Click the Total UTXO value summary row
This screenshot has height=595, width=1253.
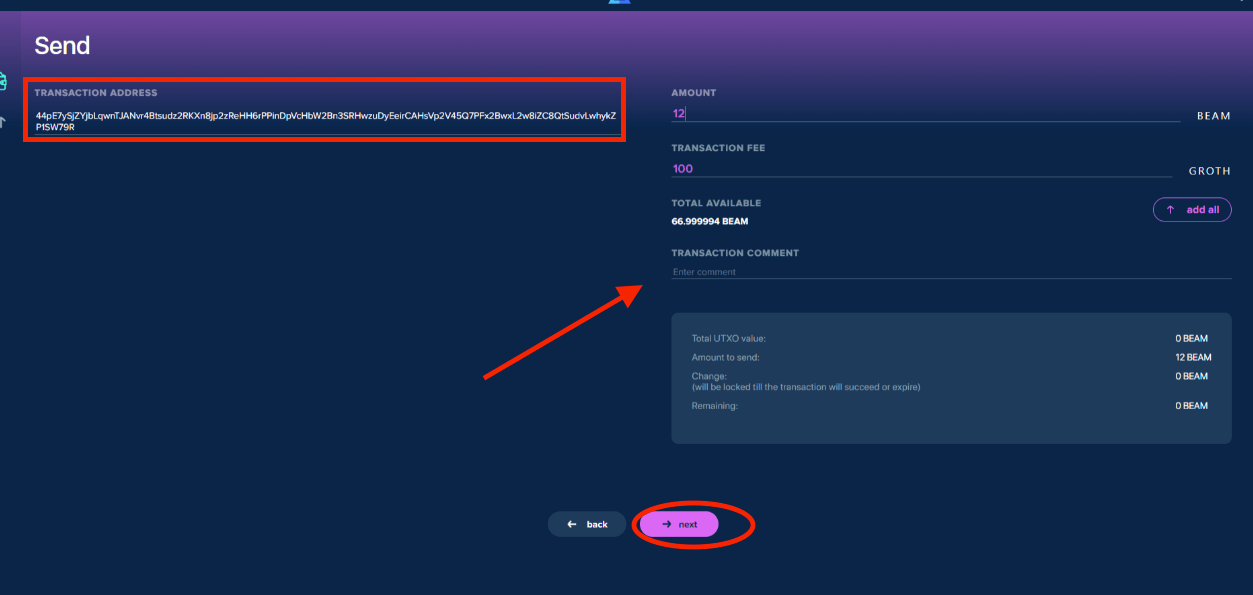950,338
